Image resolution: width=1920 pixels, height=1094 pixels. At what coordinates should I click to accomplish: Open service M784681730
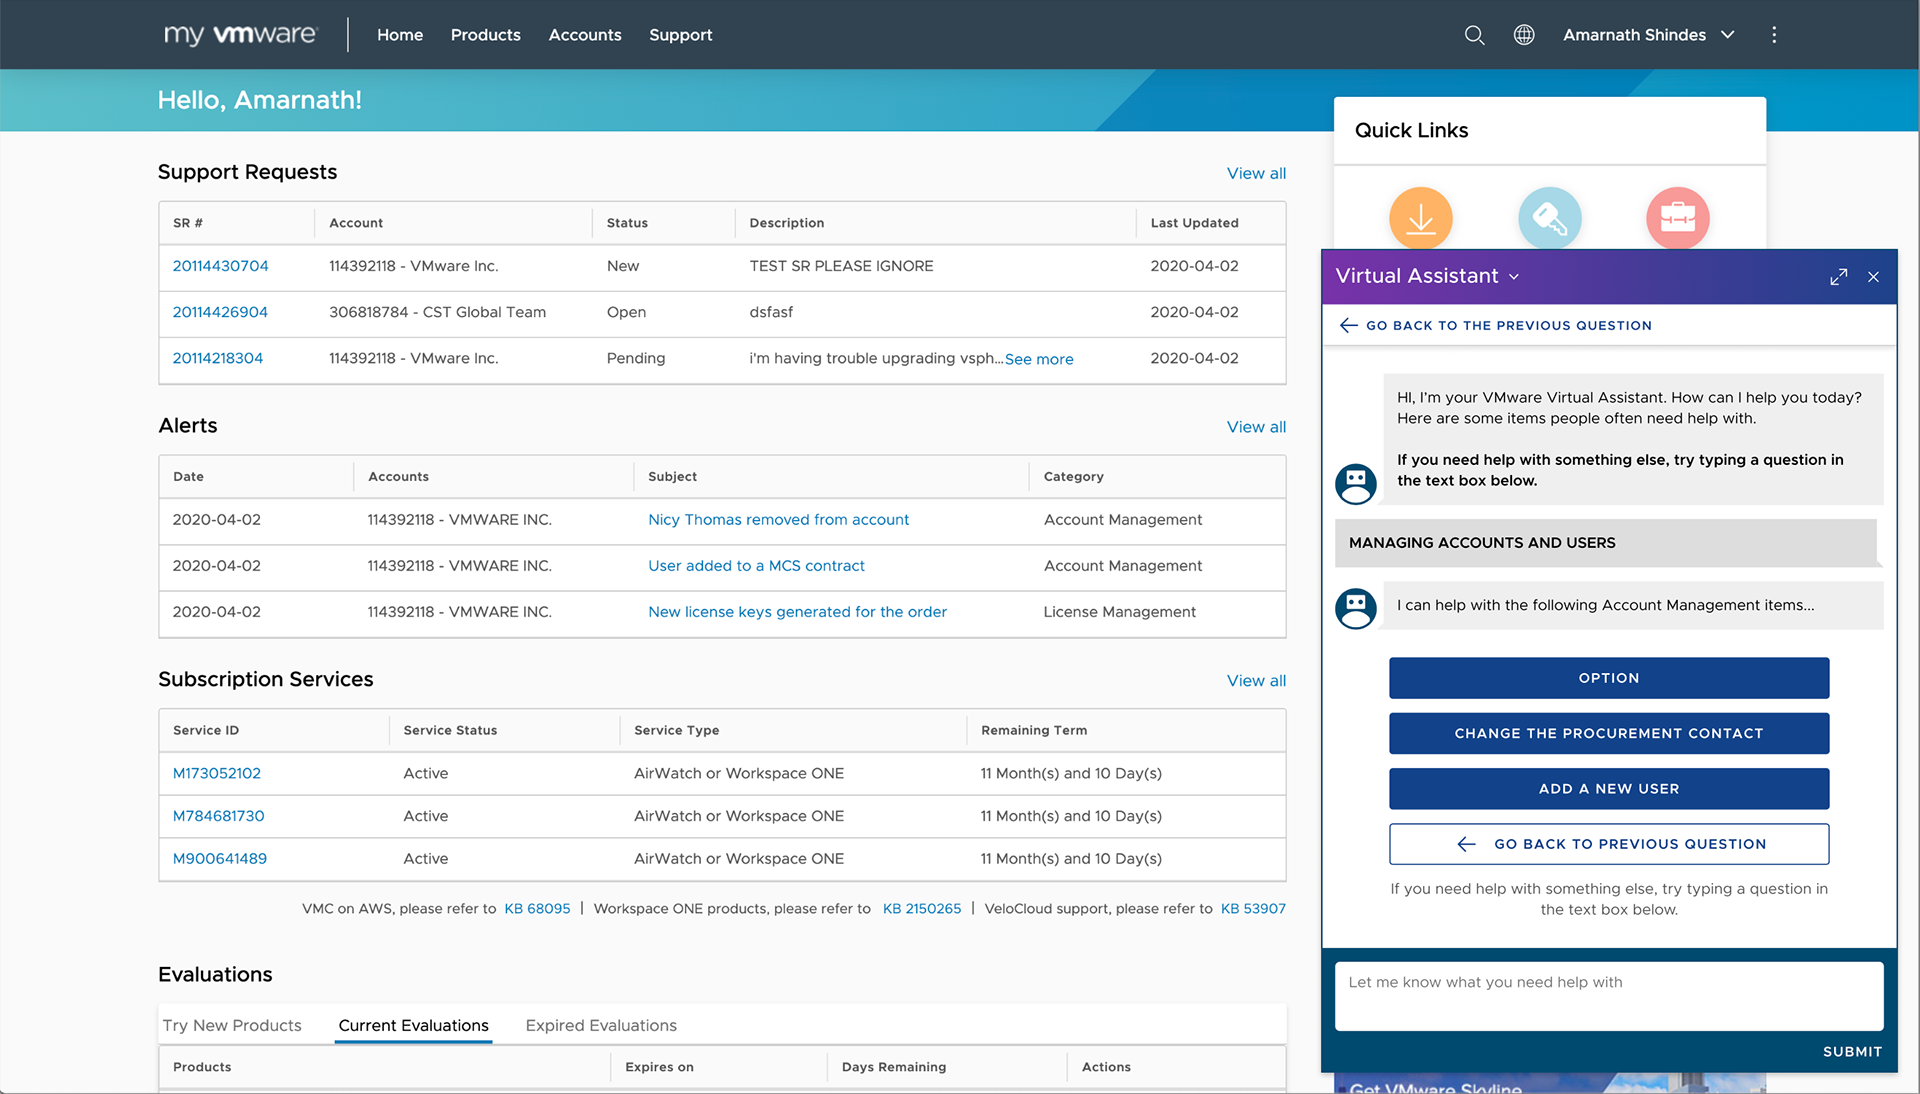pos(218,816)
